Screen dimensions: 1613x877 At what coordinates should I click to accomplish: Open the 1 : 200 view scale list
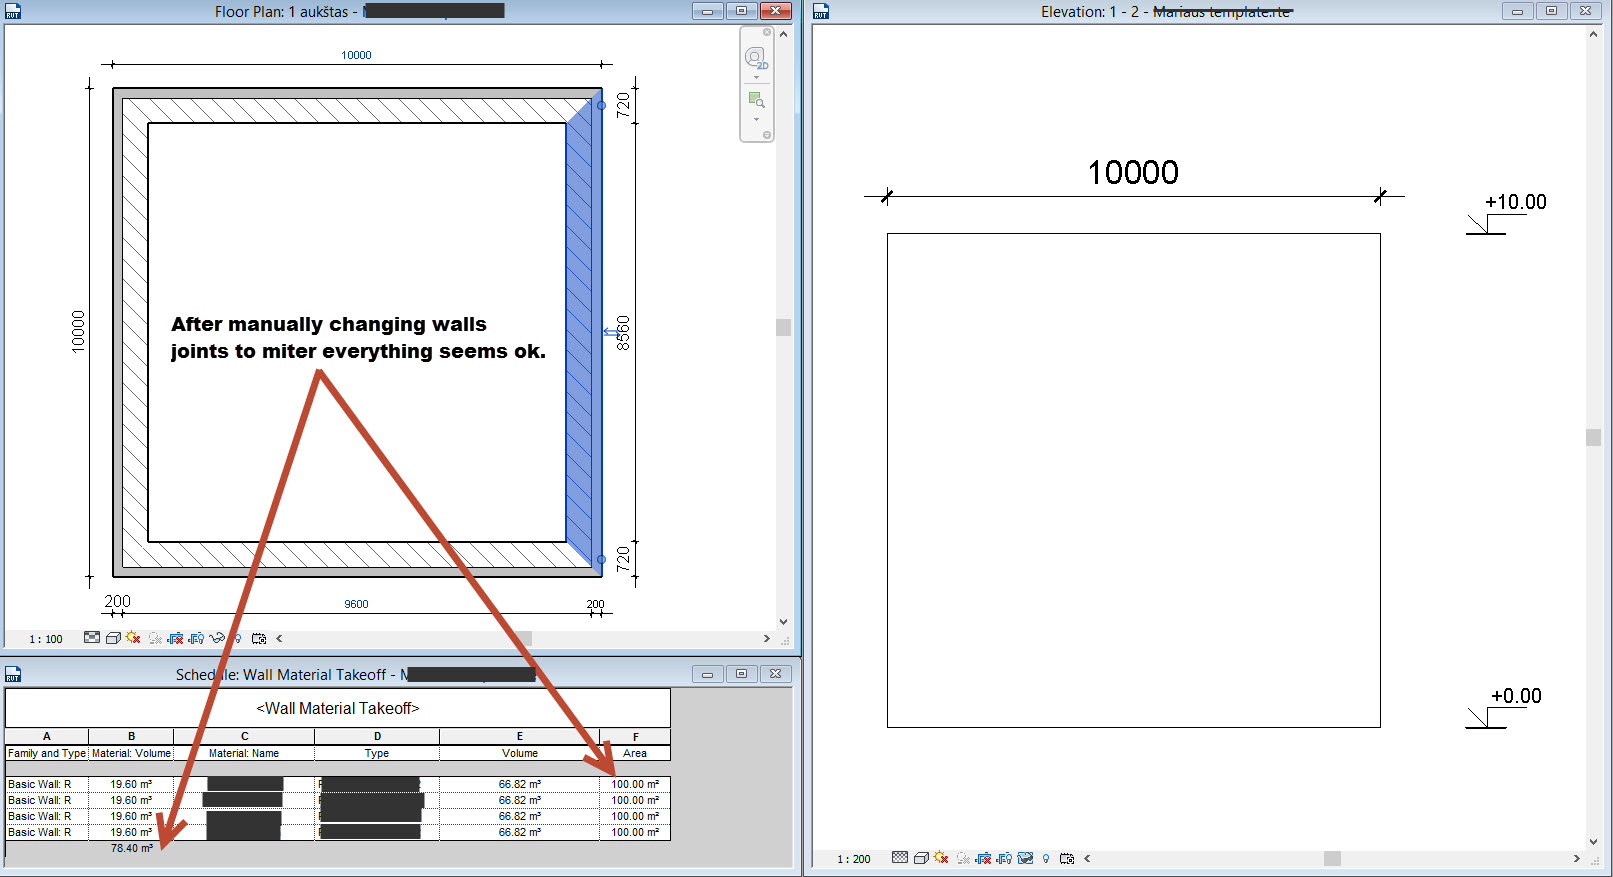pos(854,859)
